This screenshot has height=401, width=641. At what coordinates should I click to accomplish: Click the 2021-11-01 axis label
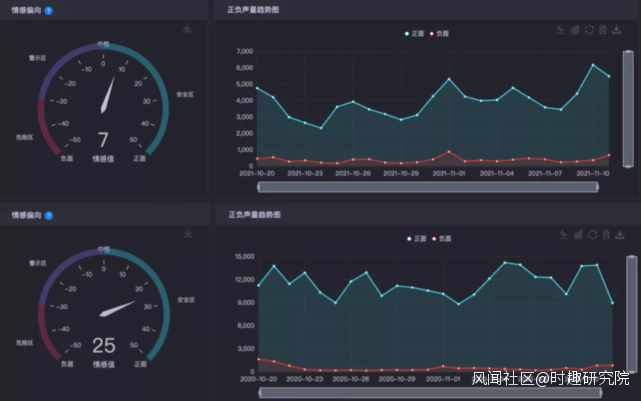(x=449, y=173)
